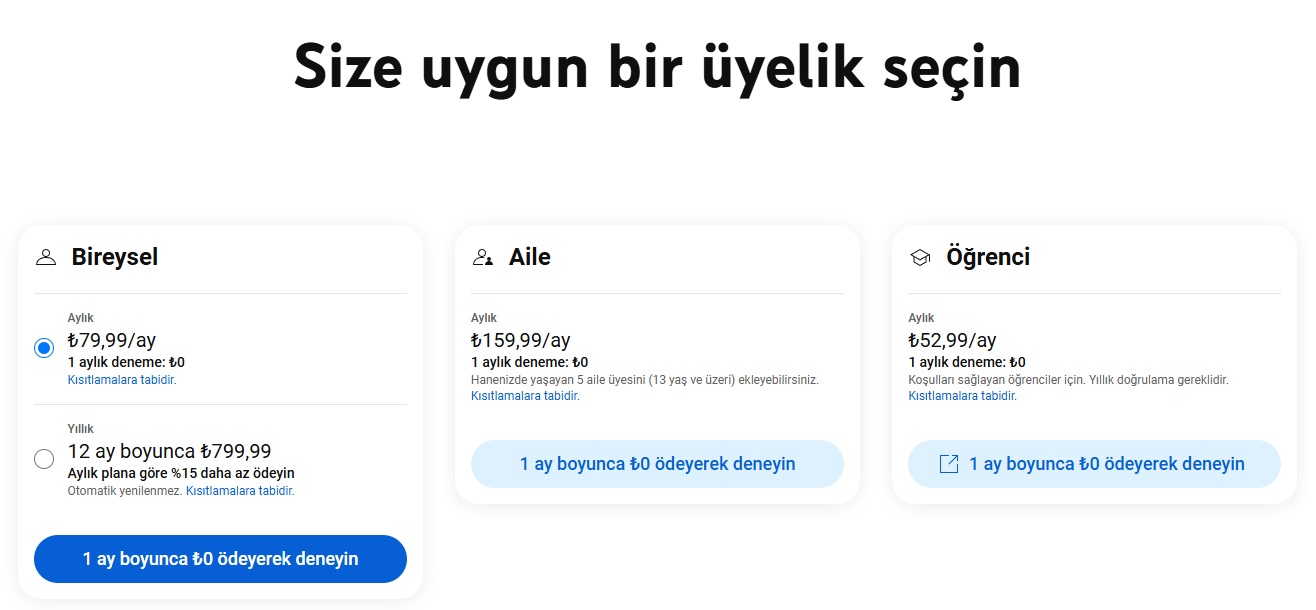Click the external-link icon in the Öğrenci trial button
Image resolution: width=1316 pixels, height=610 pixels.
tap(949, 464)
